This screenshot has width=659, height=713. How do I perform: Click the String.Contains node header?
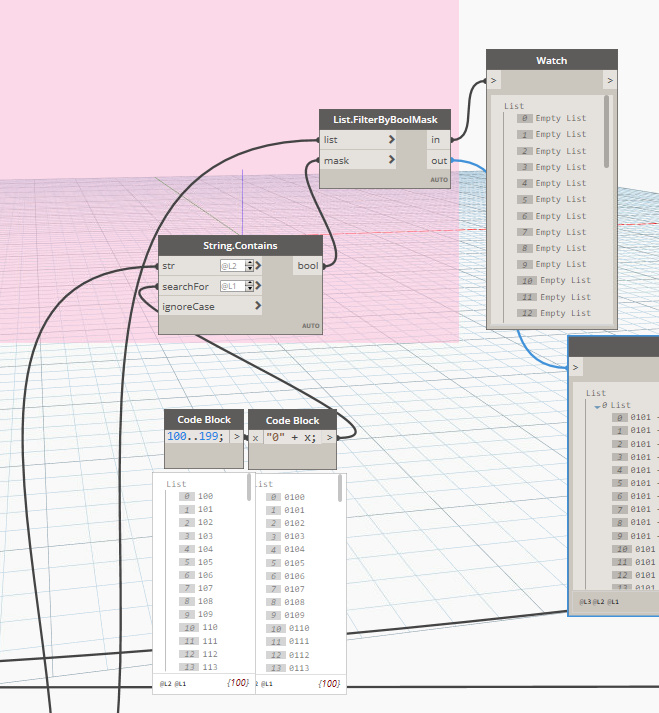[240, 246]
